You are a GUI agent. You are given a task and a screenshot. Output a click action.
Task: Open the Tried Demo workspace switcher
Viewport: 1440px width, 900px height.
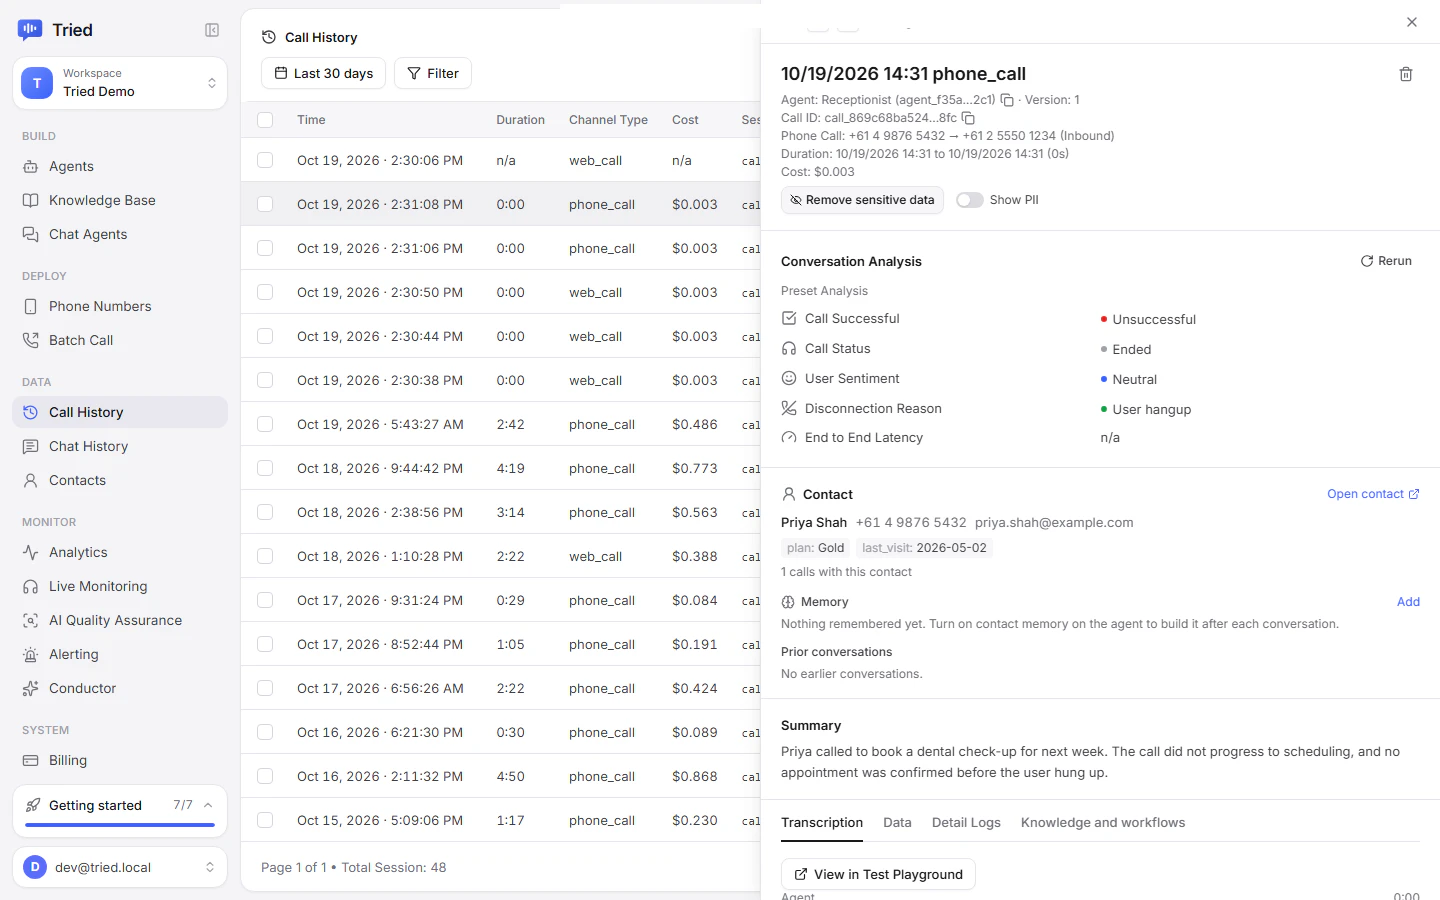click(120, 83)
